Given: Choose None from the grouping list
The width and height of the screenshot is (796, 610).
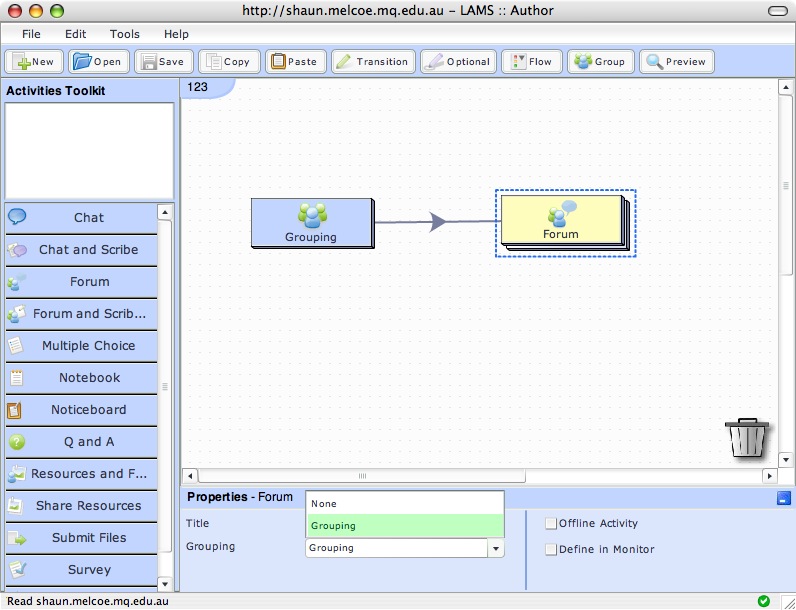Looking at the screenshot, I should point(404,504).
